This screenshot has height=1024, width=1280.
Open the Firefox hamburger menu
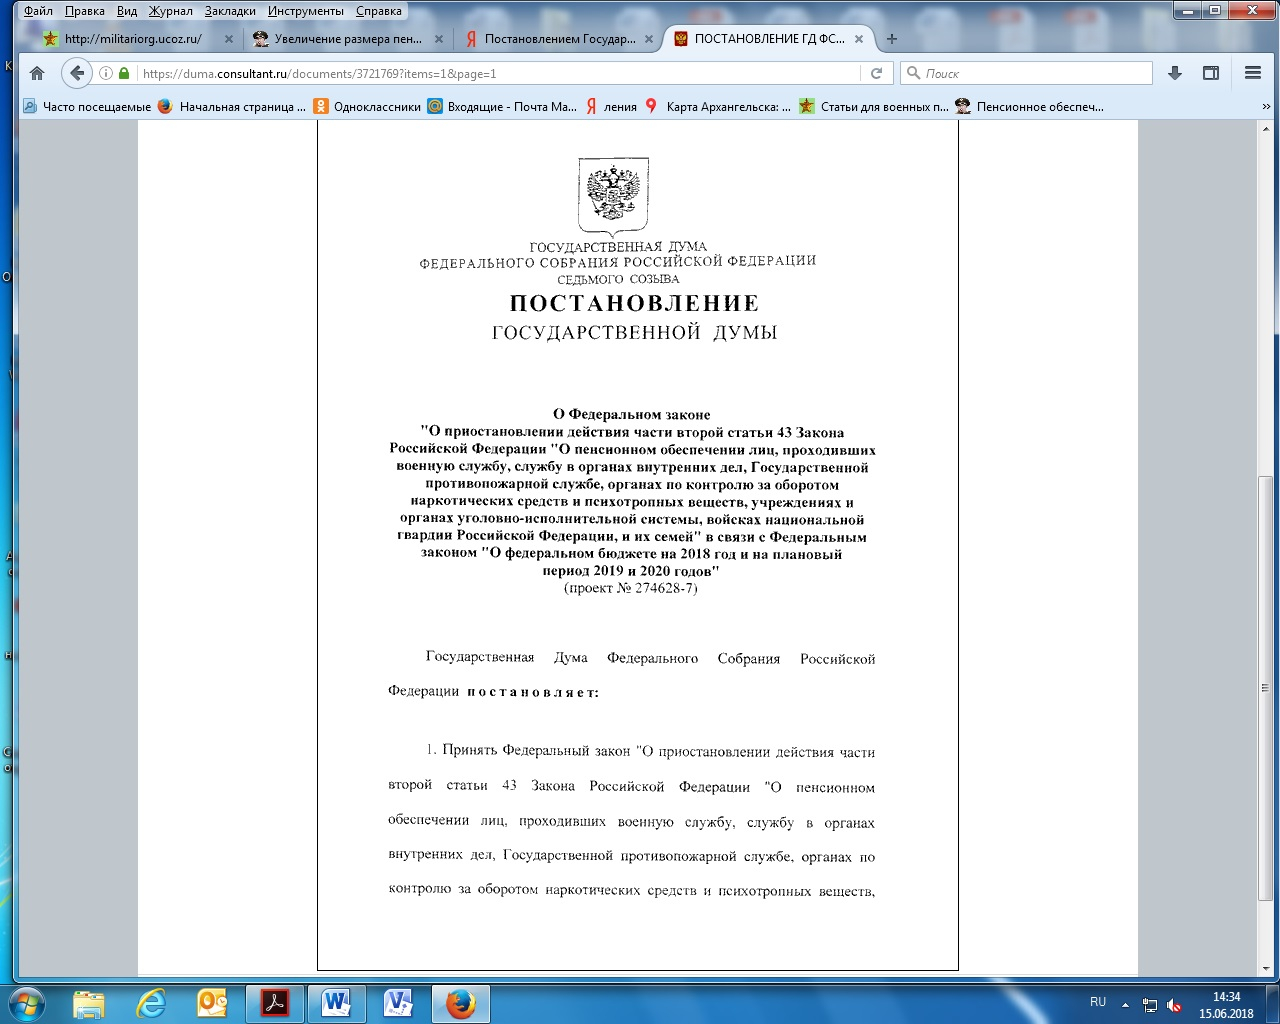click(1252, 73)
